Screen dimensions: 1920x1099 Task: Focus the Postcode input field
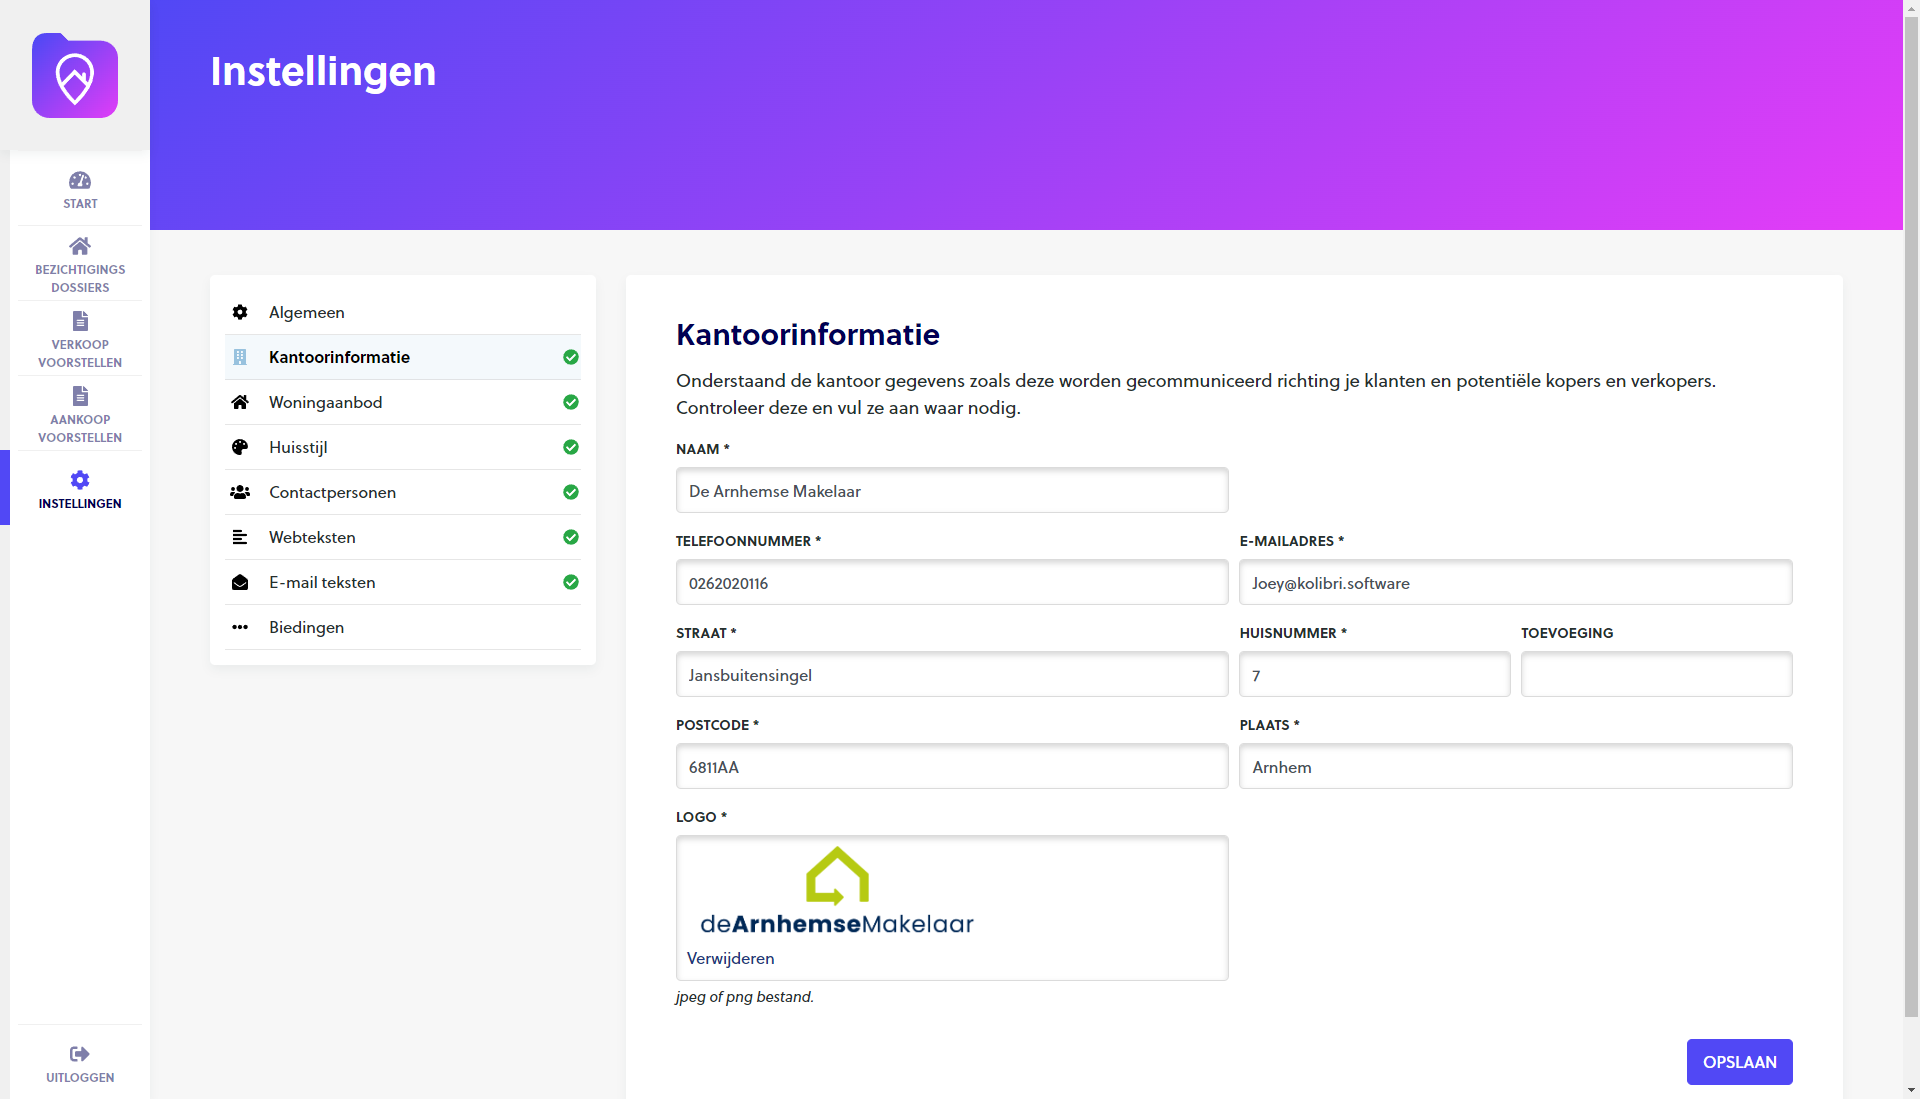[952, 767]
